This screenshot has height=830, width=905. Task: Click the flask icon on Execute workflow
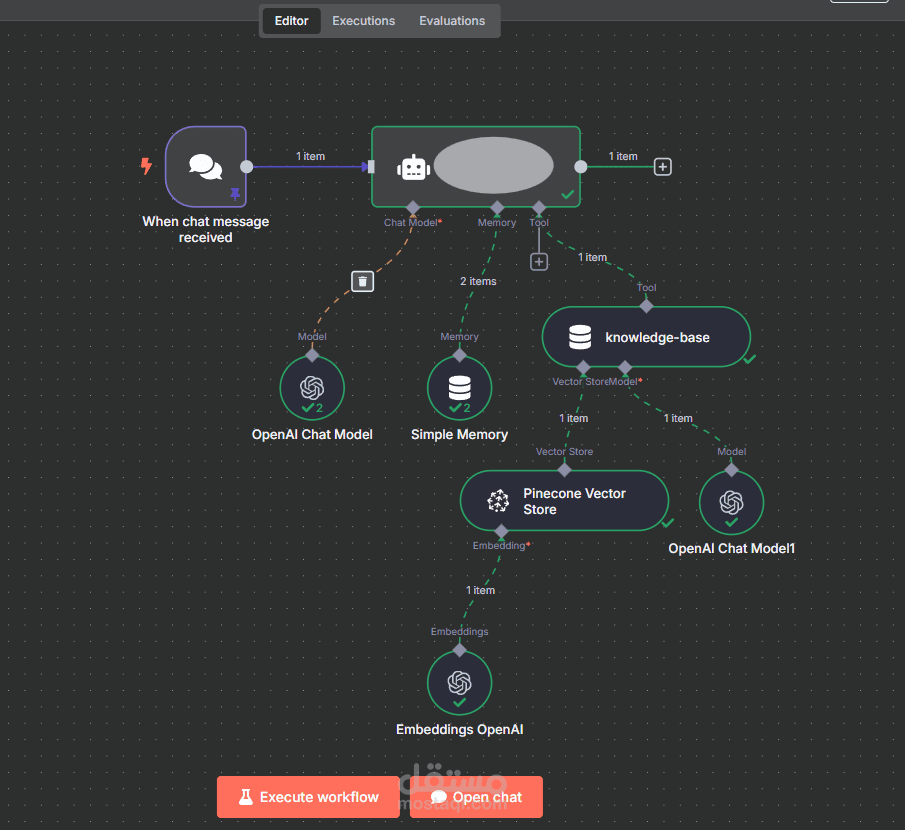coord(246,797)
